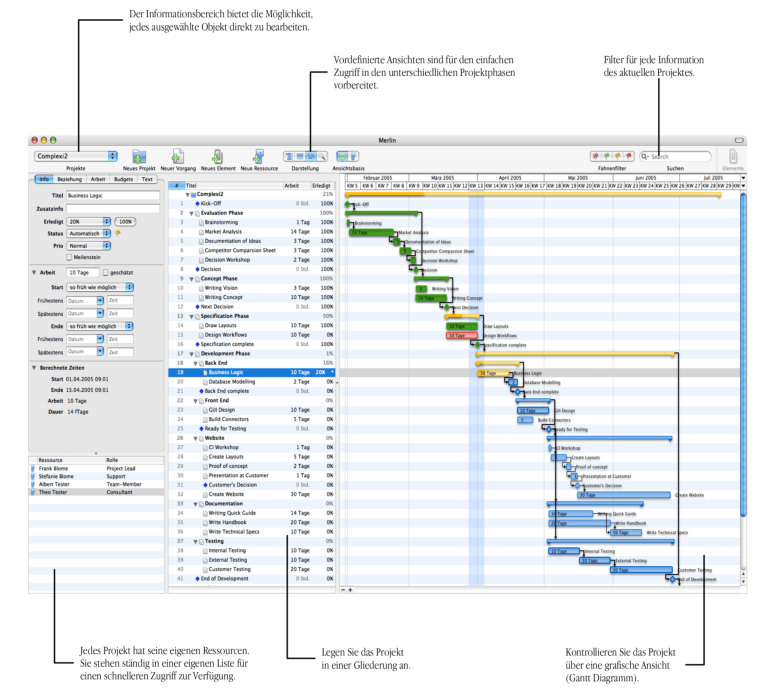Click into the Zusatzinfo input field
Screen dimensions: 768x689
(113, 209)
